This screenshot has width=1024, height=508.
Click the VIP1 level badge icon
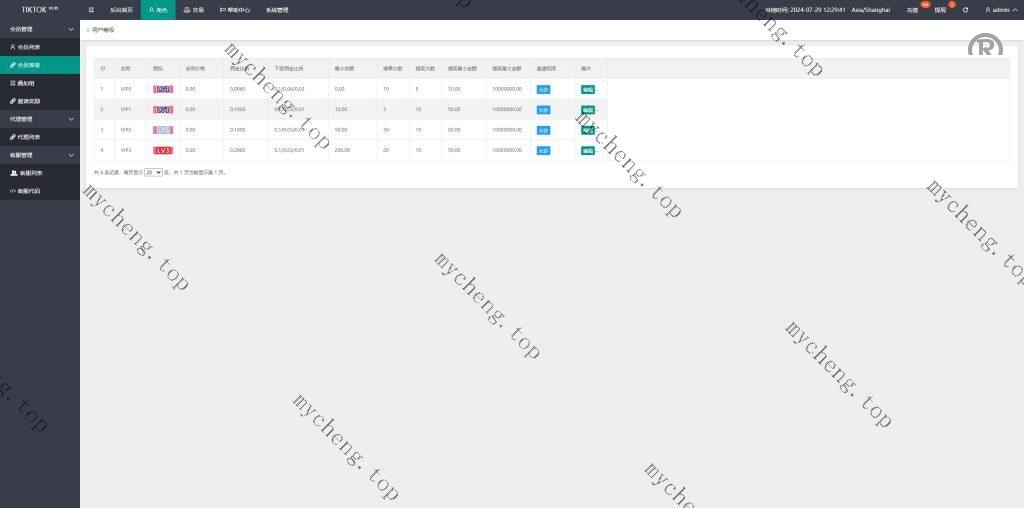pos(163,109)
